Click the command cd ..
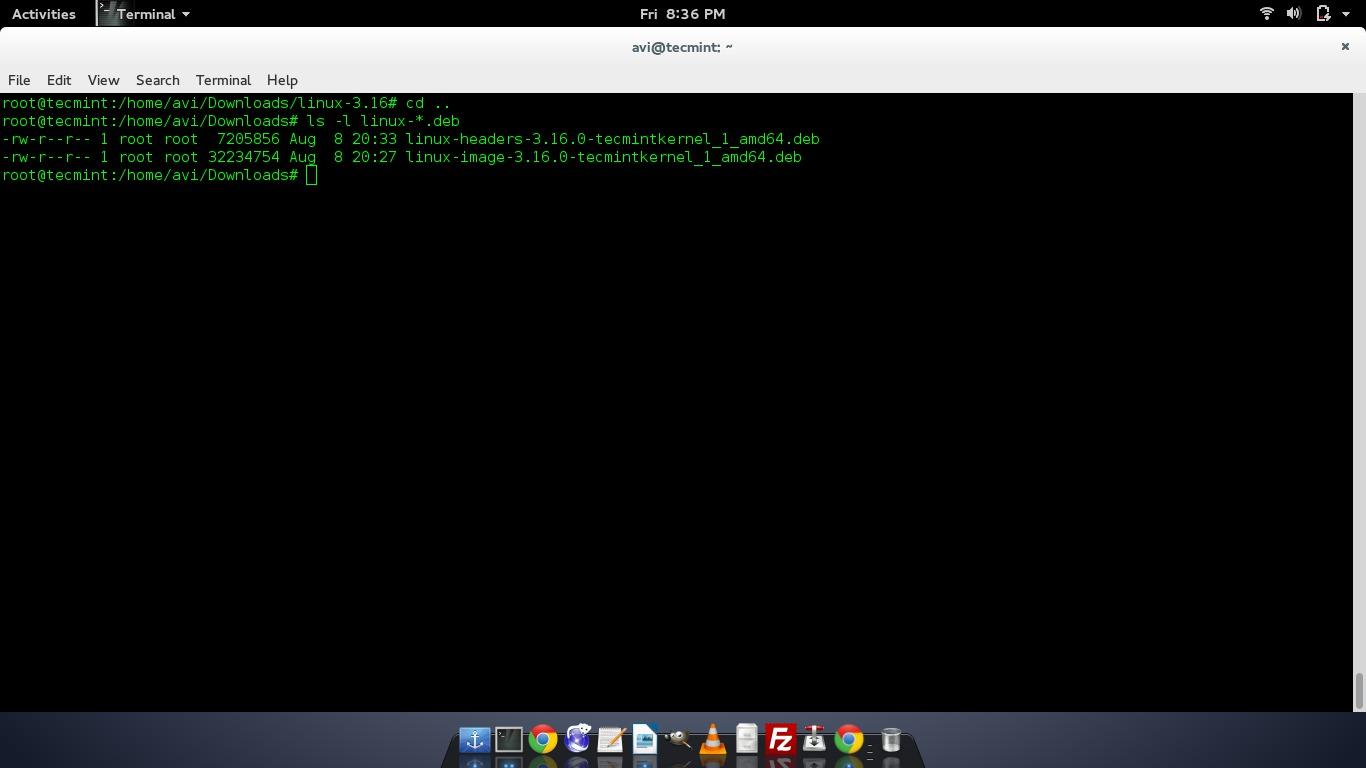 point(415,103)
